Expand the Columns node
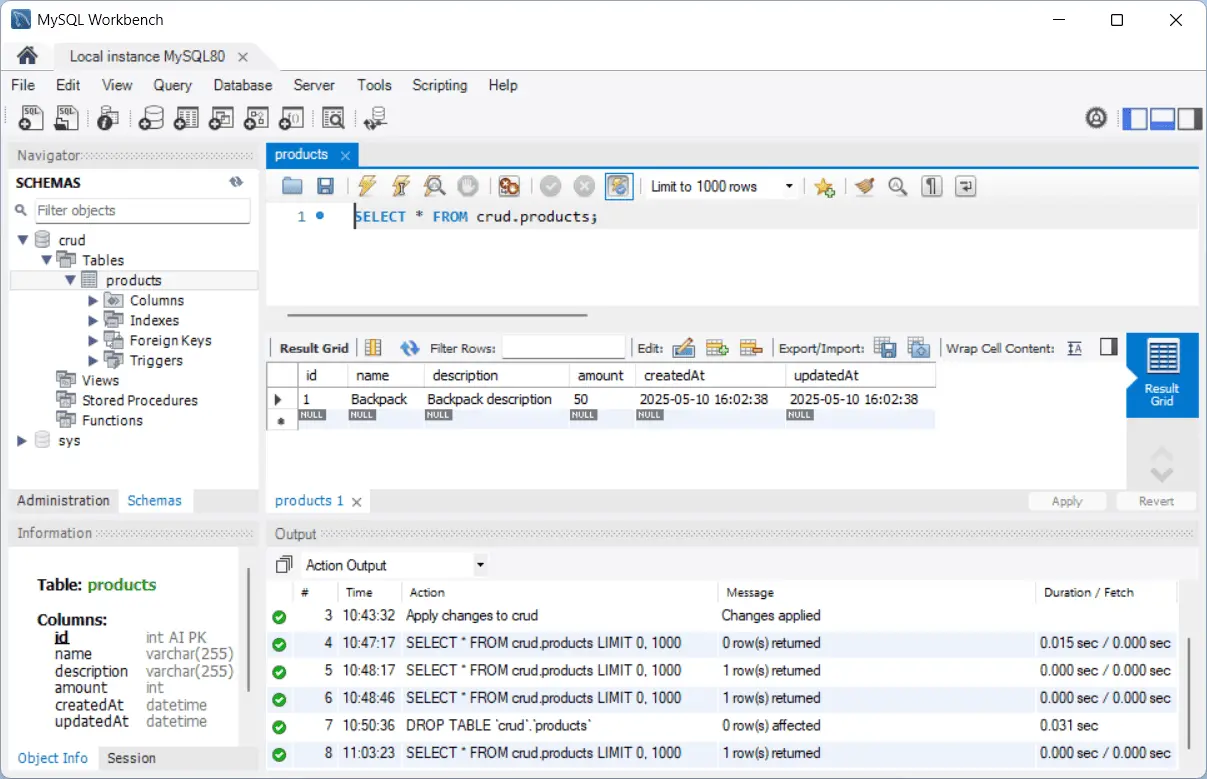This screenshot has width=1207, height=779. click(93, 300)
